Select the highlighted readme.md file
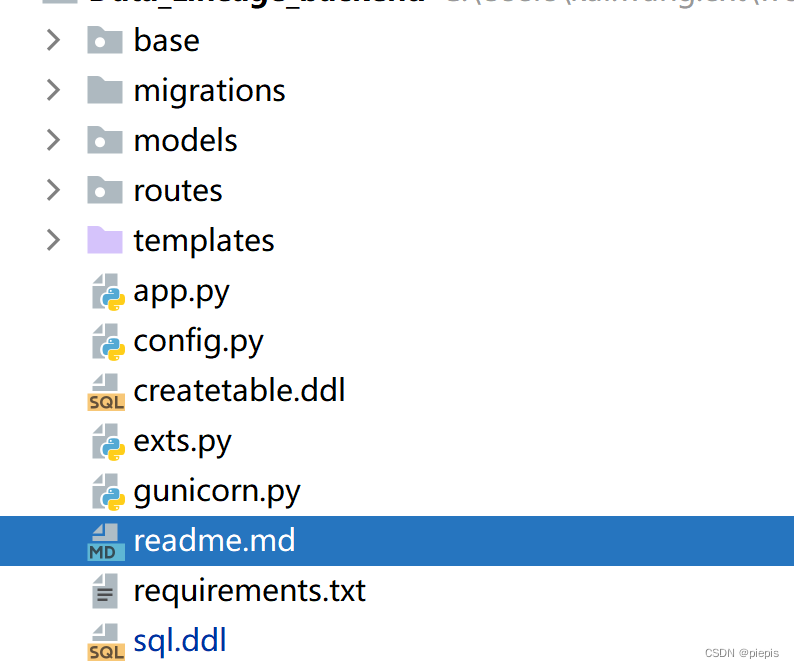 click(397, 541)
